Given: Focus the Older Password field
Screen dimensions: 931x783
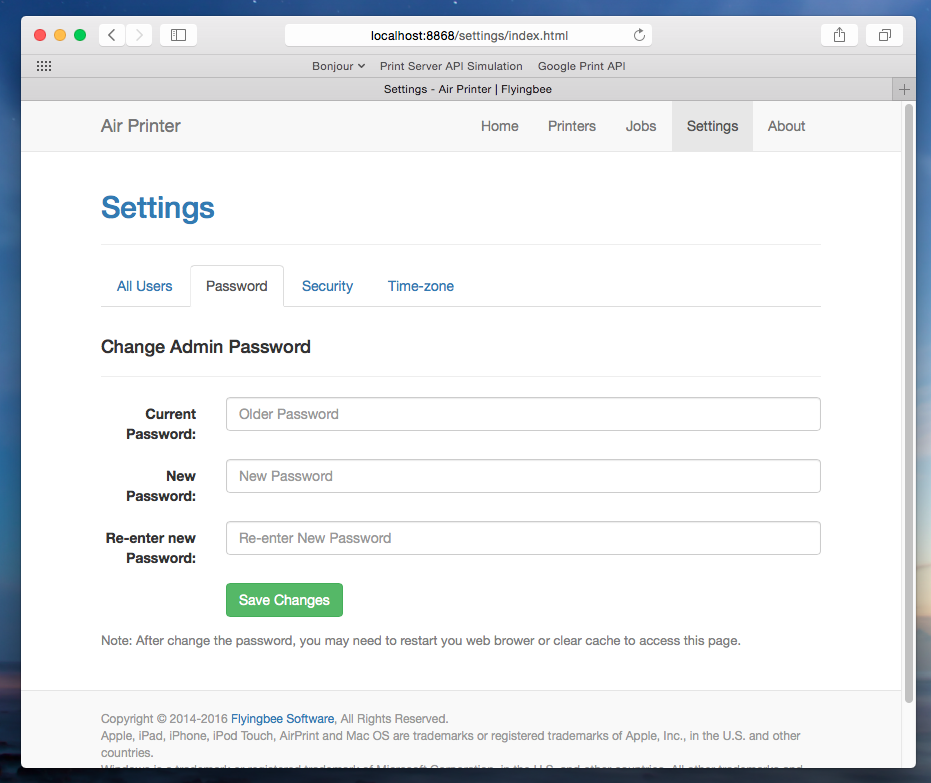Looking at the screenshot, I should tap(523, 414).
